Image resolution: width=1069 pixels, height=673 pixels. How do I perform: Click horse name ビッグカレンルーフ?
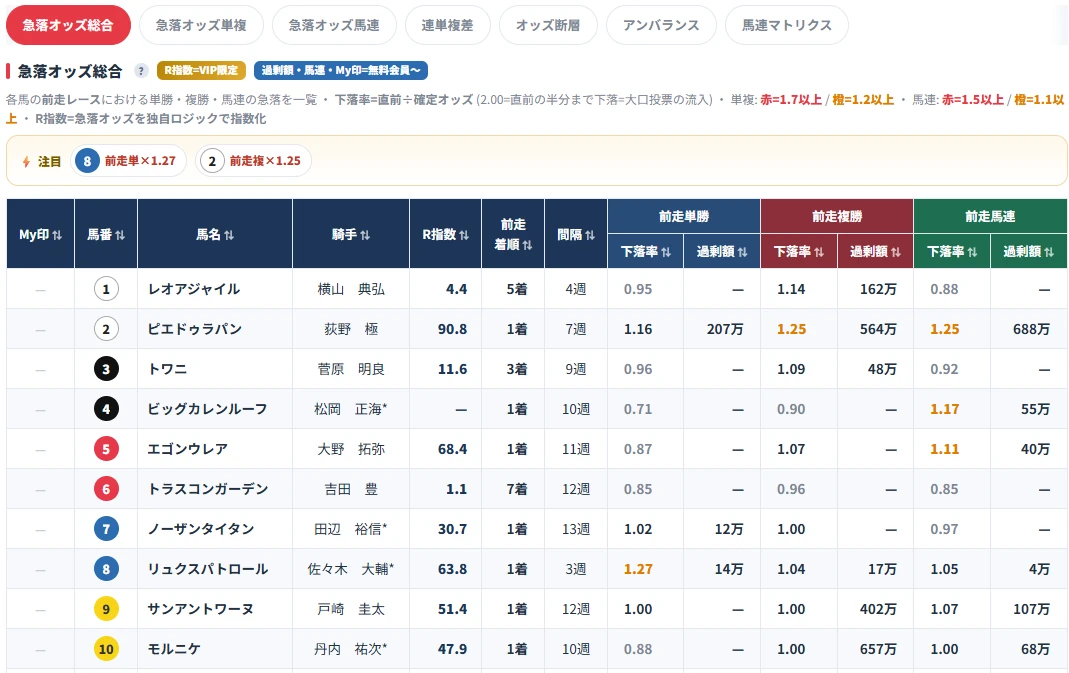click(x=207, y=409)
